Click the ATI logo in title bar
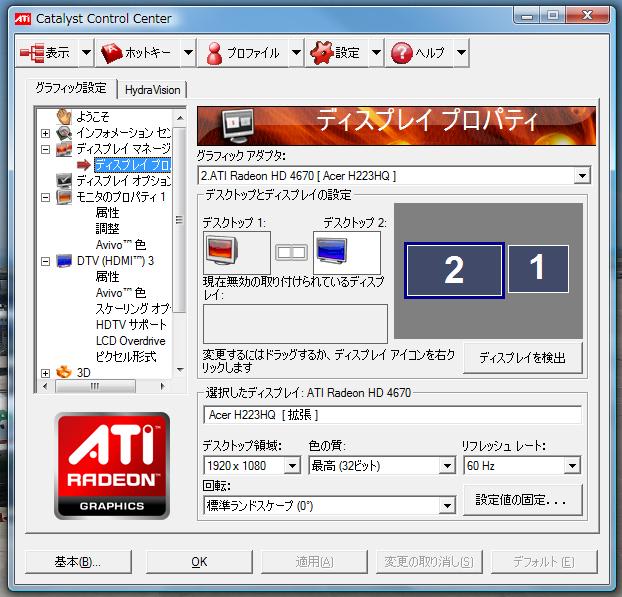 [23, 19]
